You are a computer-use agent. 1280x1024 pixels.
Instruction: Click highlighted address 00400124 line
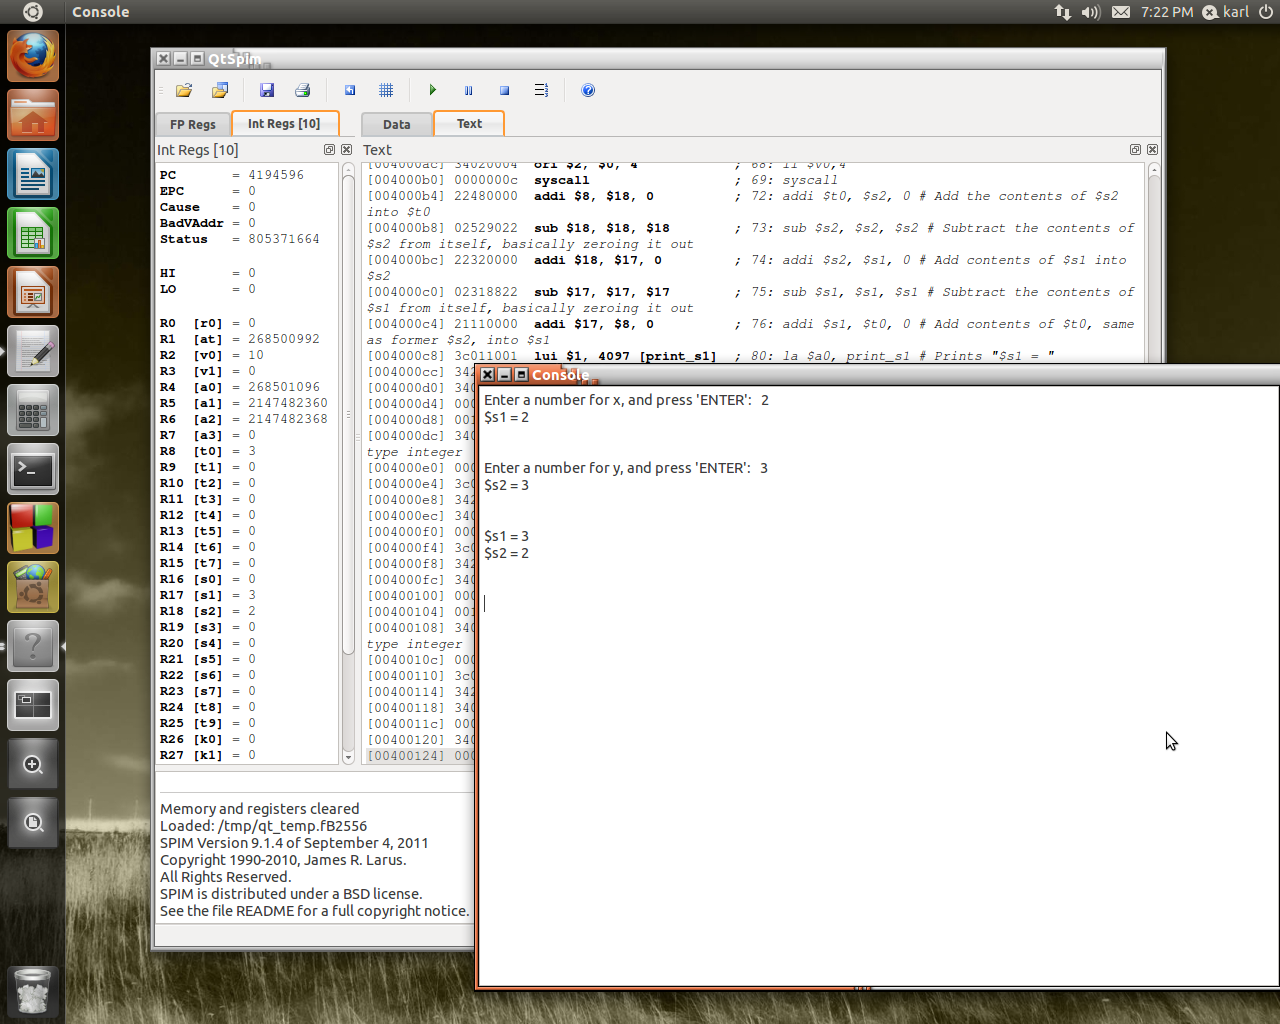tap(420, 756)
